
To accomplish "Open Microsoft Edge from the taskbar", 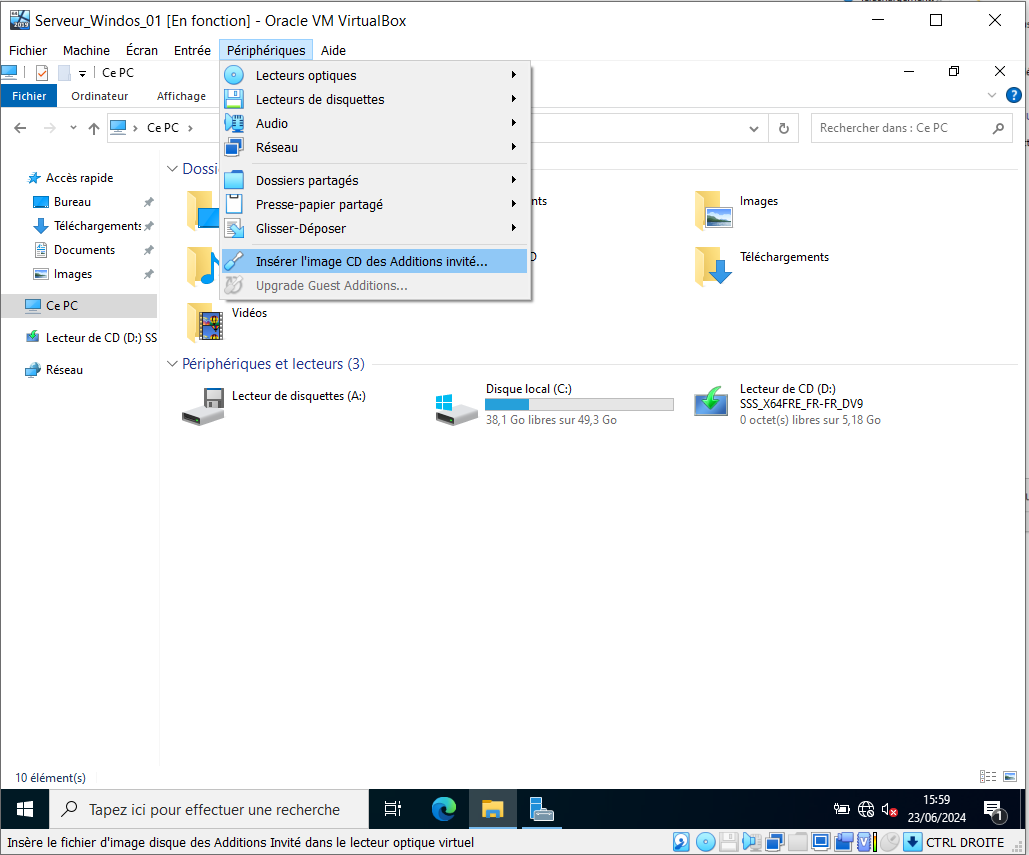I will 443,809.
